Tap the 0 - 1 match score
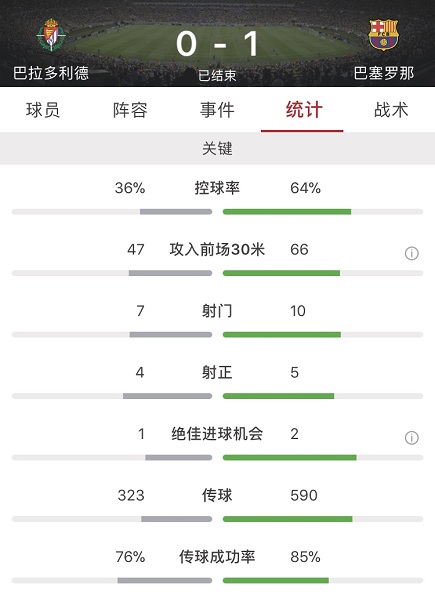 (218, 44)
